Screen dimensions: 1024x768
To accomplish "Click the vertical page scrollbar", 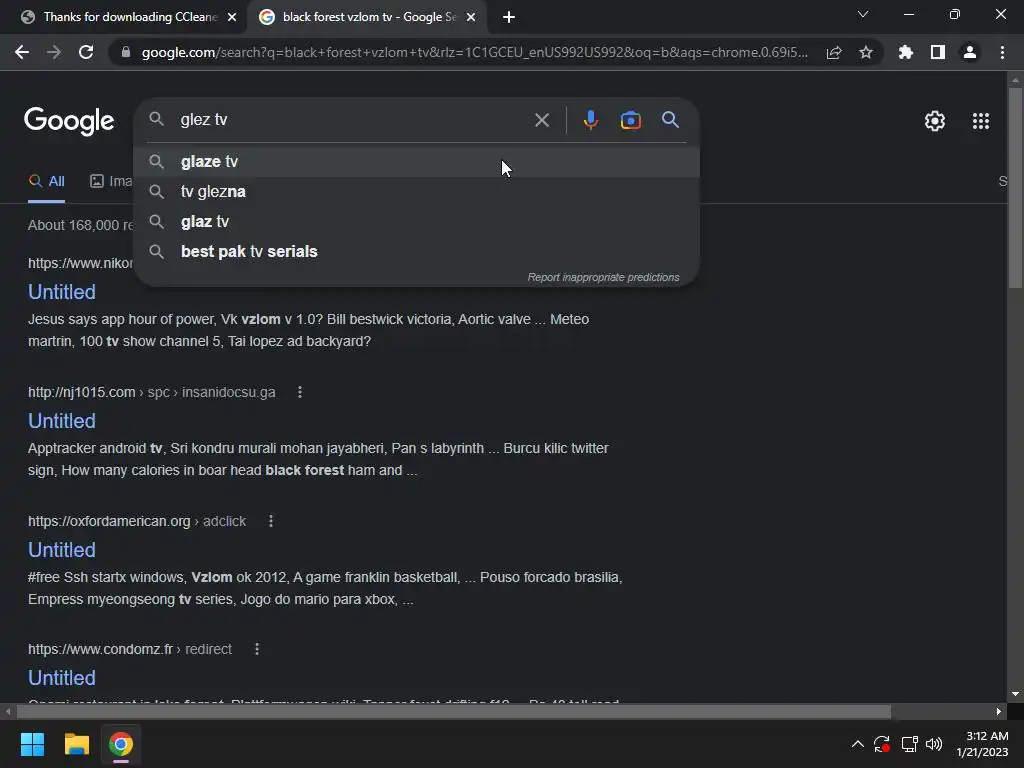I will [x=1014, y=188].
